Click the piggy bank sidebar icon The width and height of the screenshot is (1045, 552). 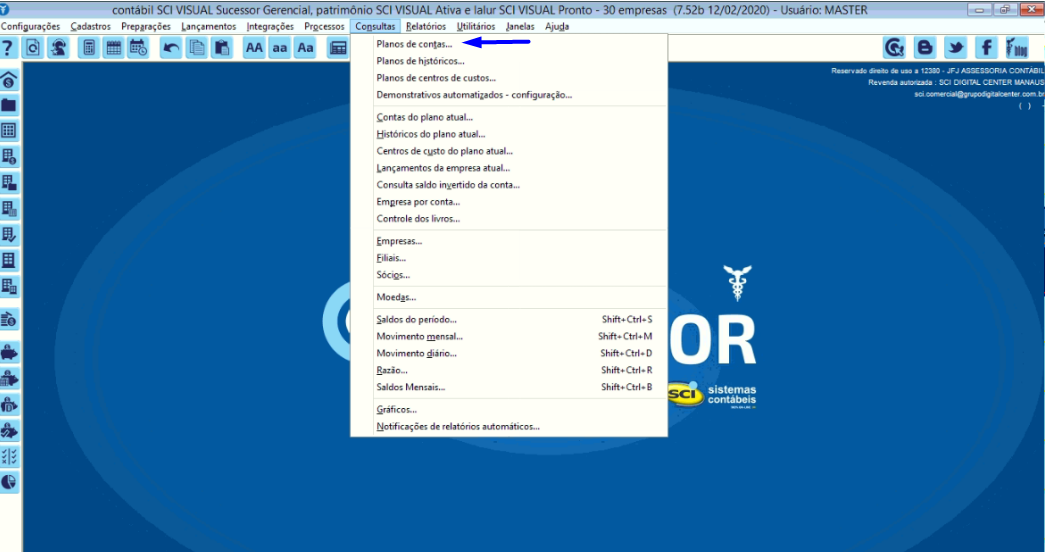point(9,354)
